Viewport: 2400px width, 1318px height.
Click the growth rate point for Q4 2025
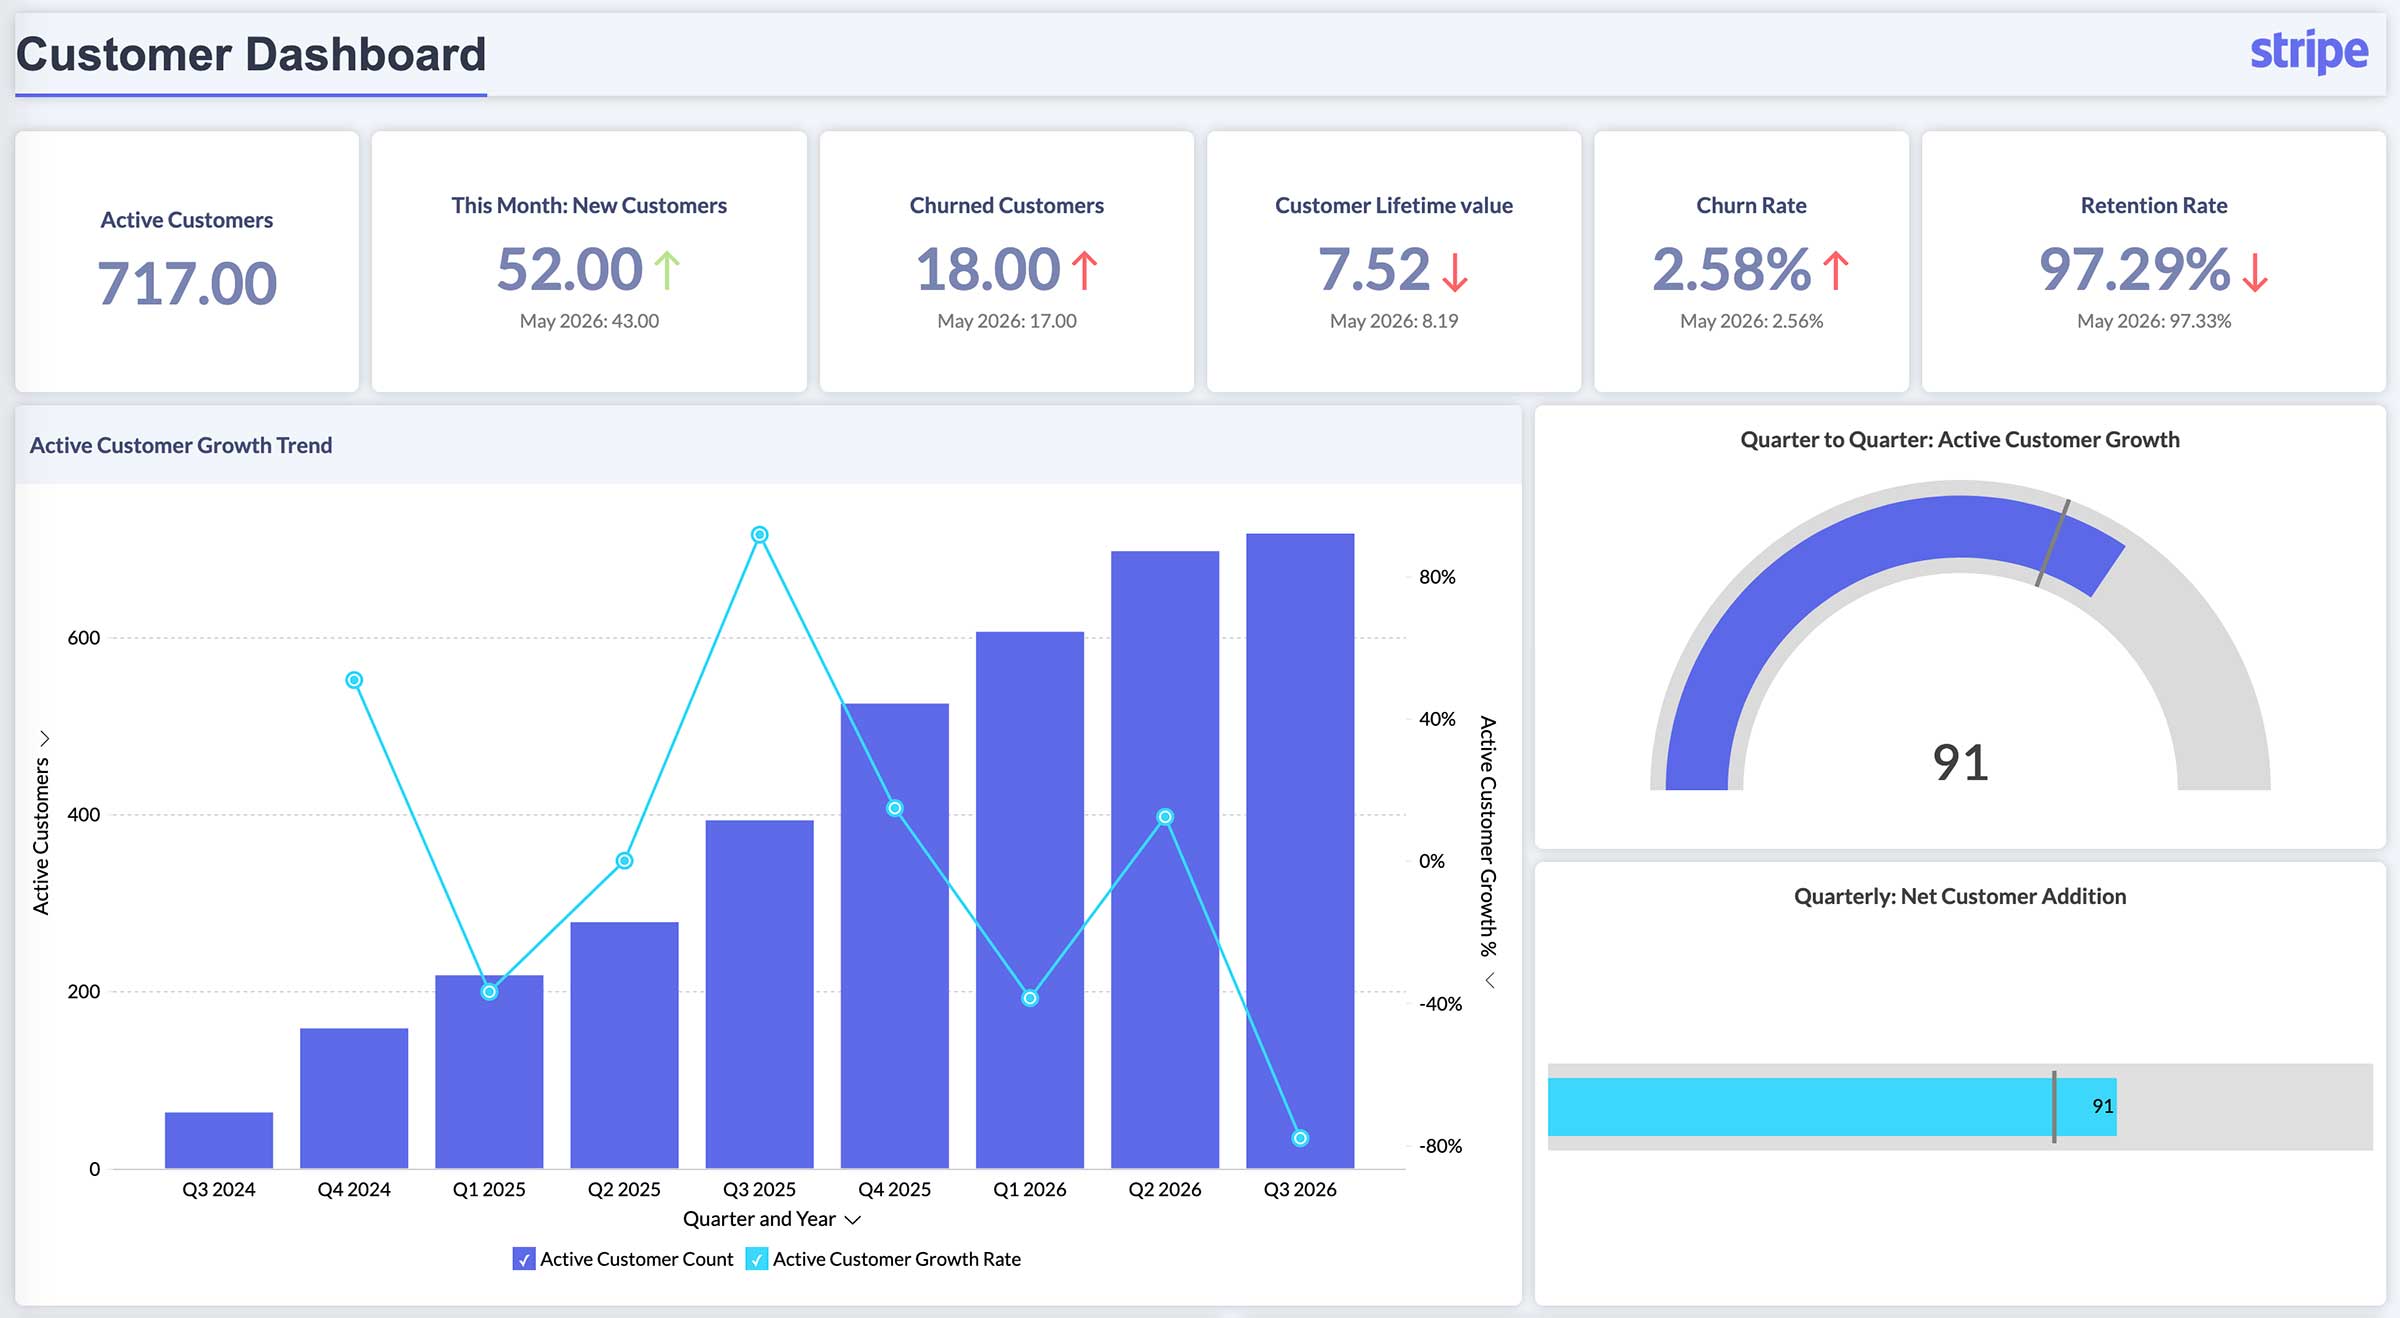point(895,808)
